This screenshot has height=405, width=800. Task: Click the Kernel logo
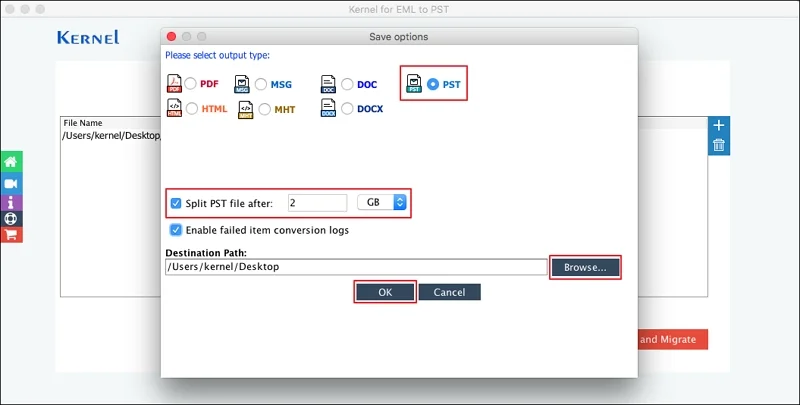point(88,38)
